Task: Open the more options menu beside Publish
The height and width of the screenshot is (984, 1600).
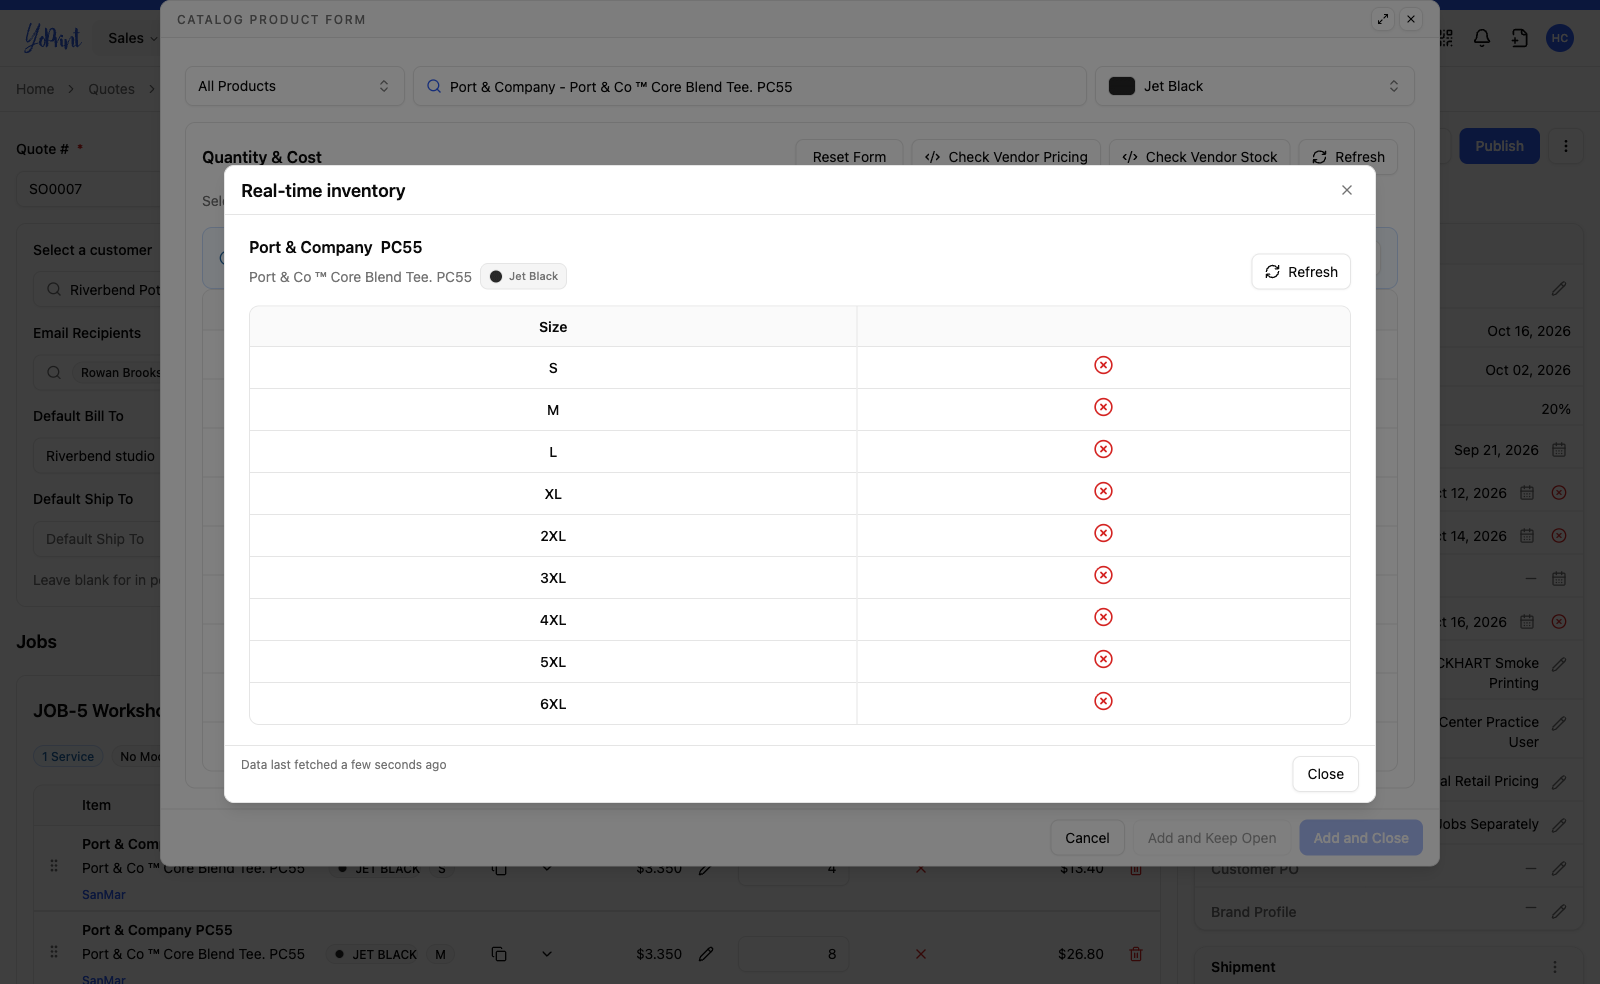Action: tap(1566, 146)
